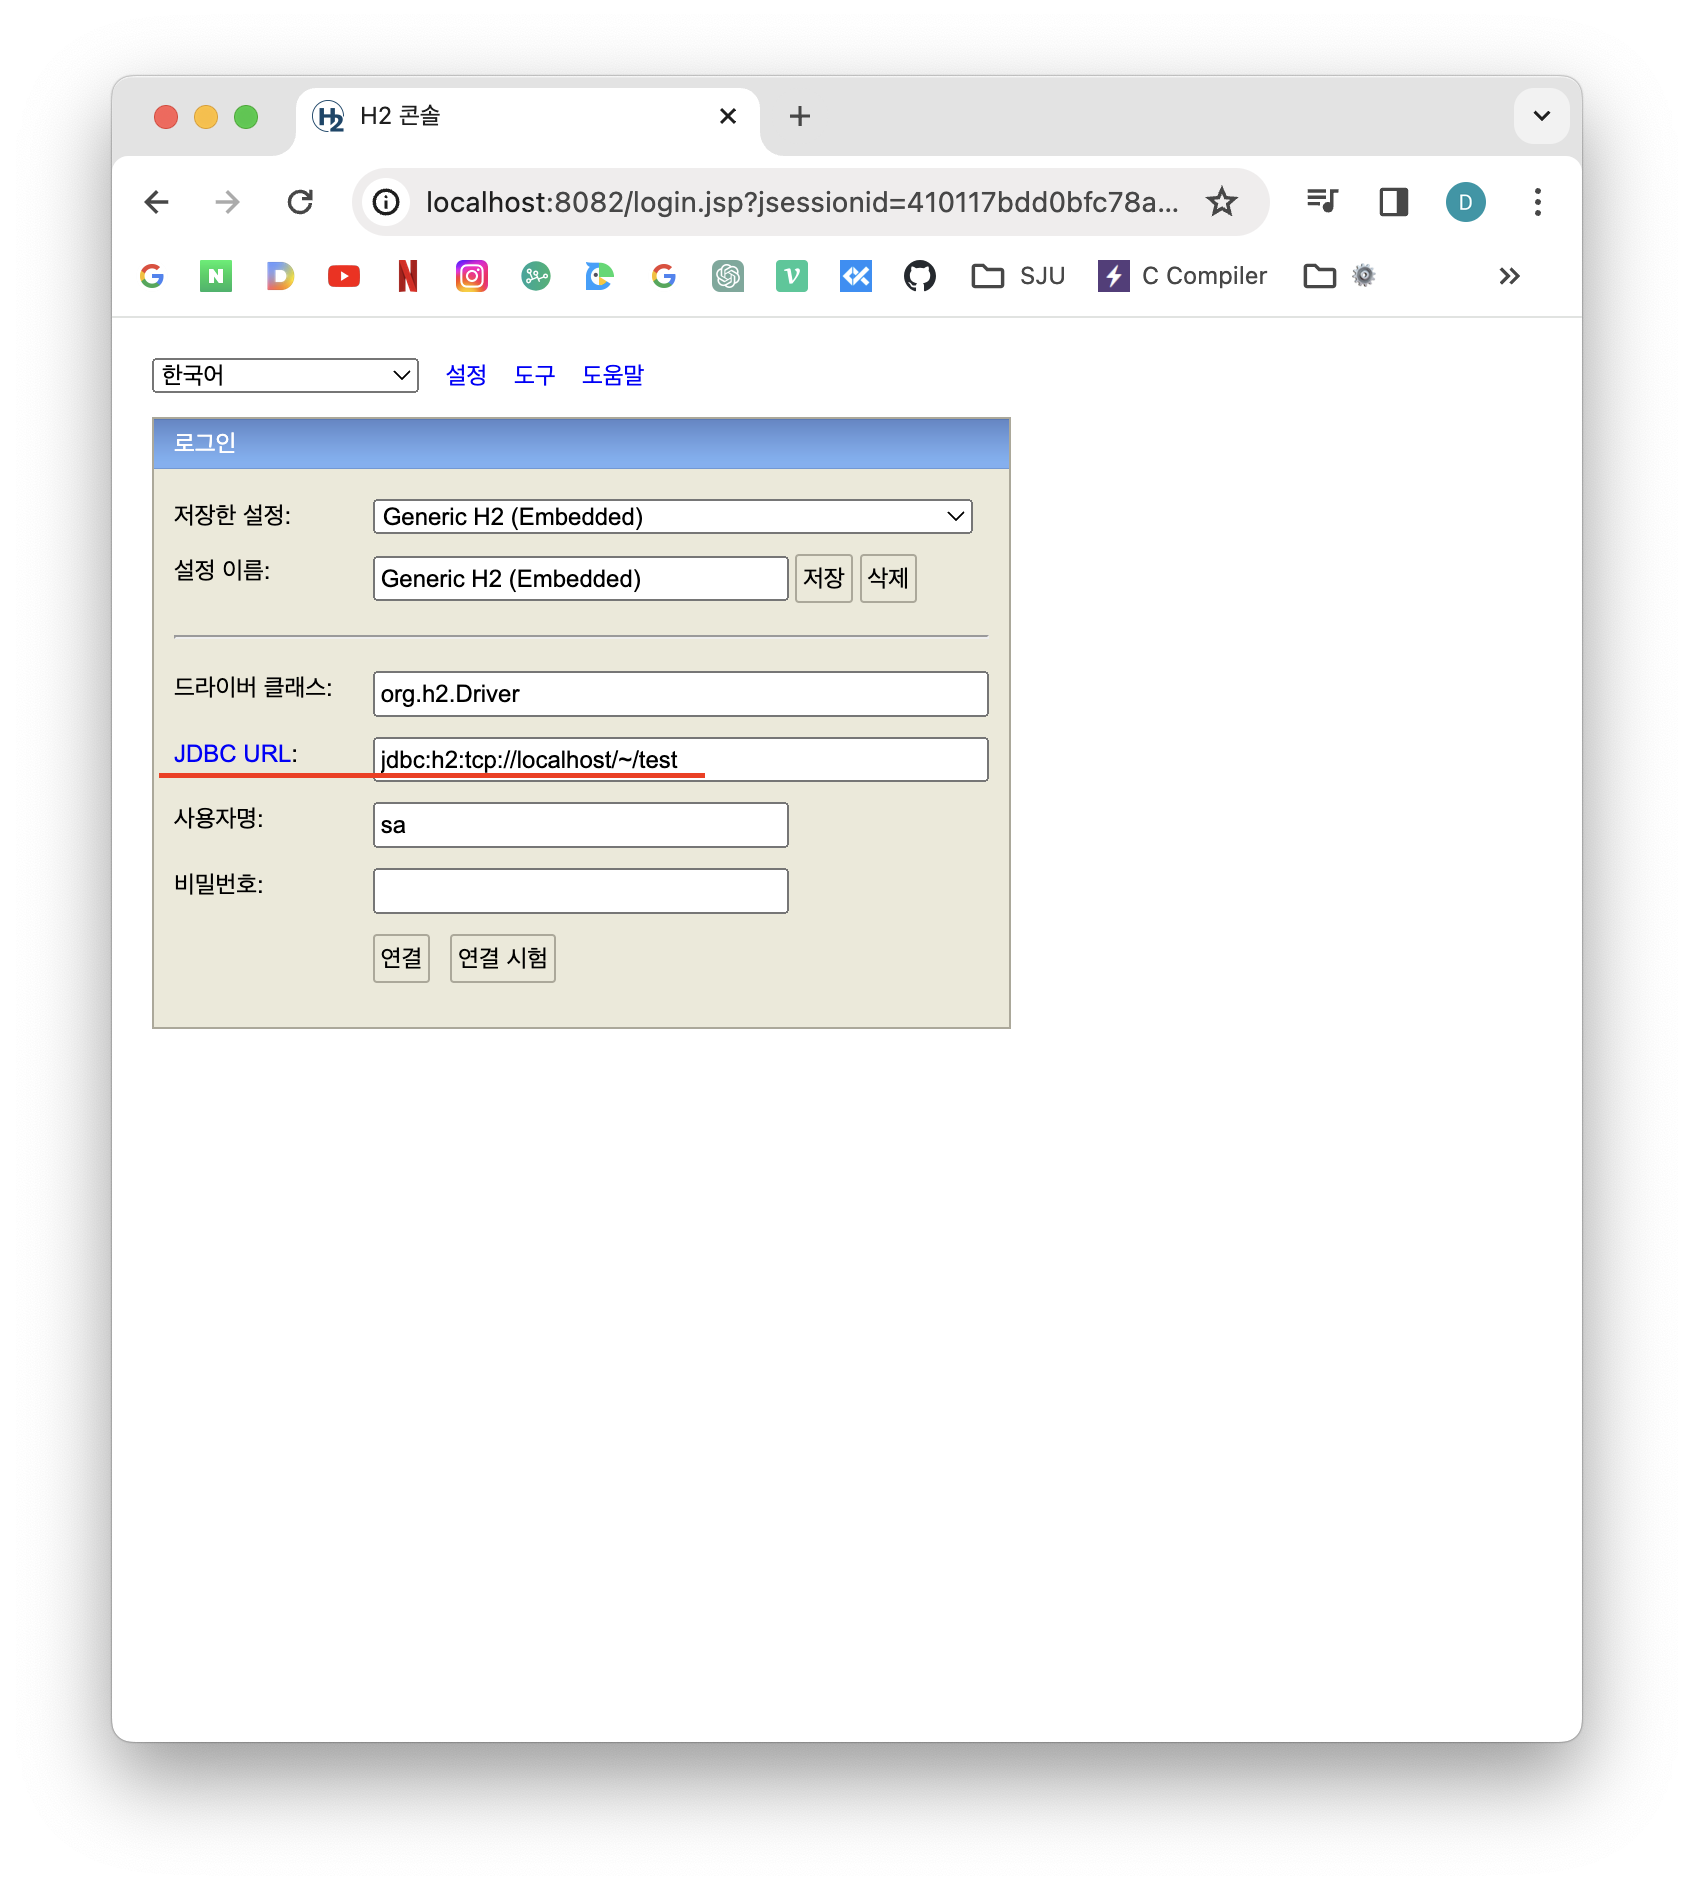Open the Daum D bookmark icon
Screen dimensions: 1694x1890
[x=280, y=276]
